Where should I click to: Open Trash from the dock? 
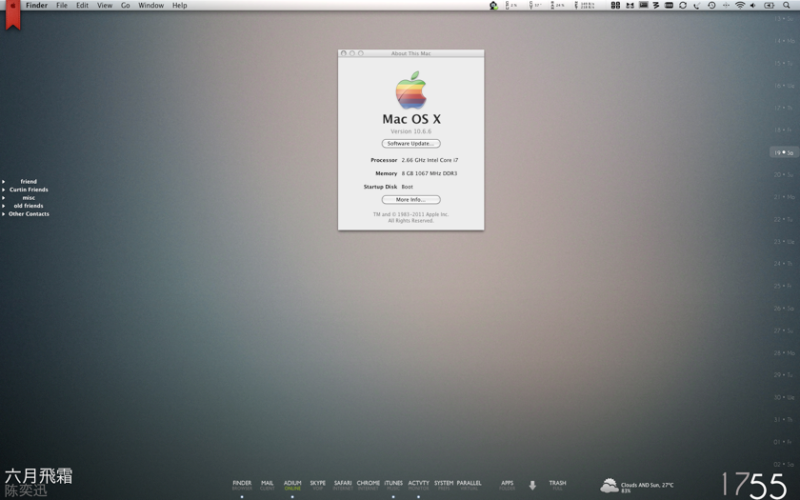point(557,484)
